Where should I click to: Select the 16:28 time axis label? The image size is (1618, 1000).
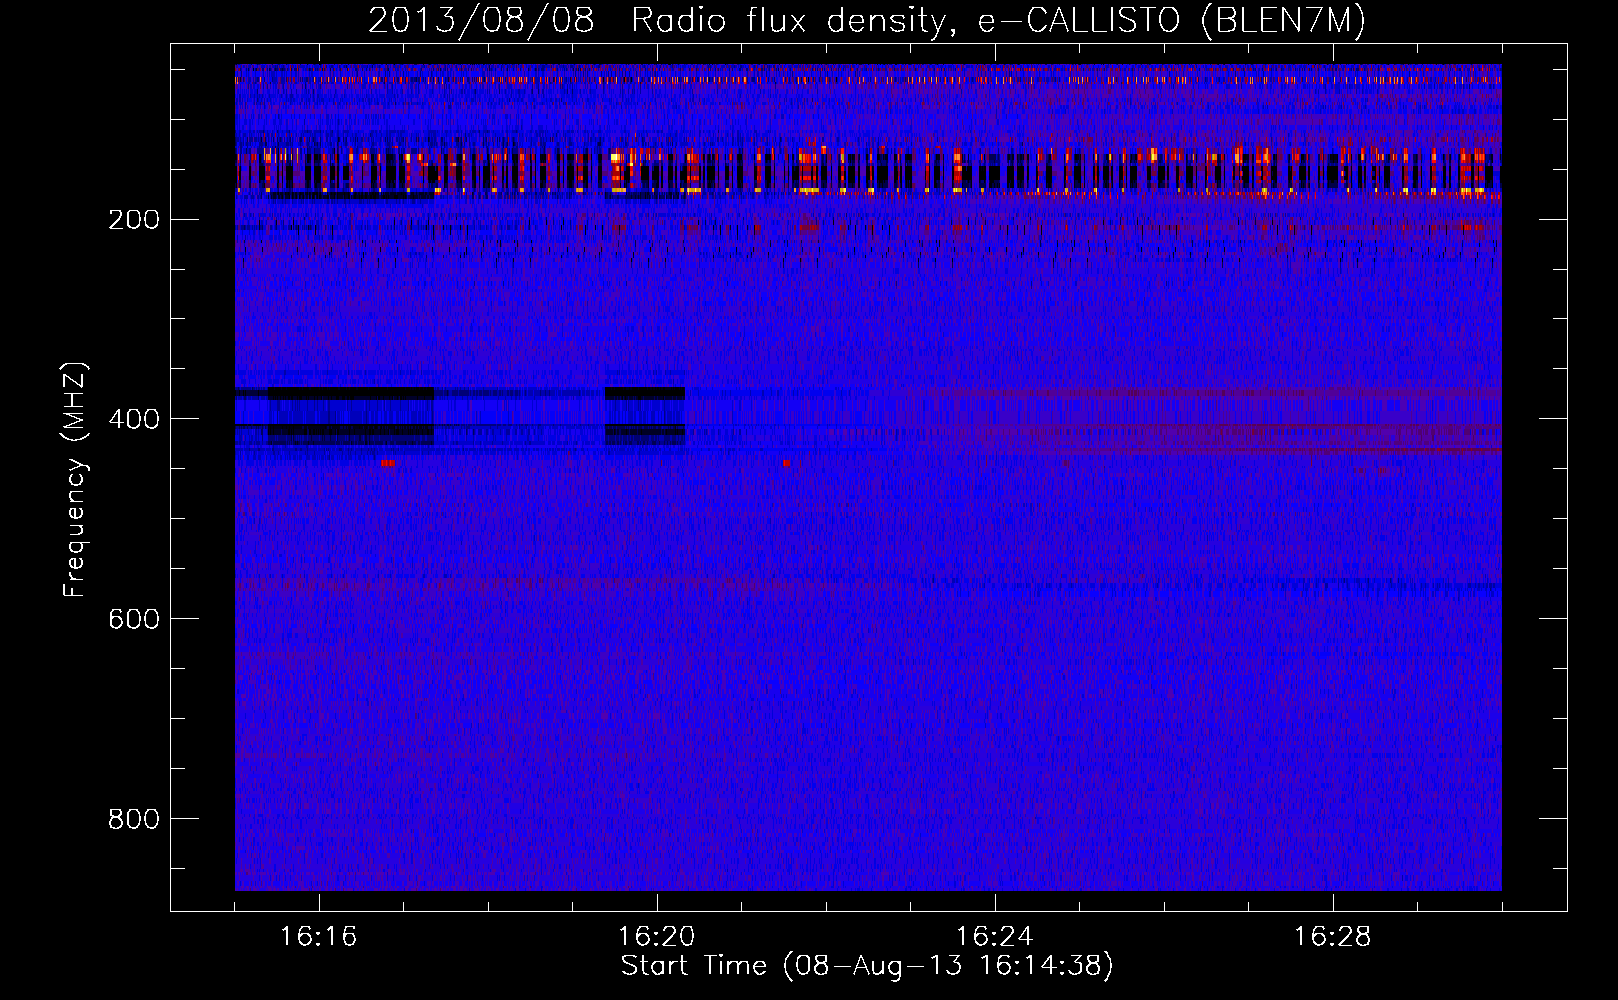1332,937
